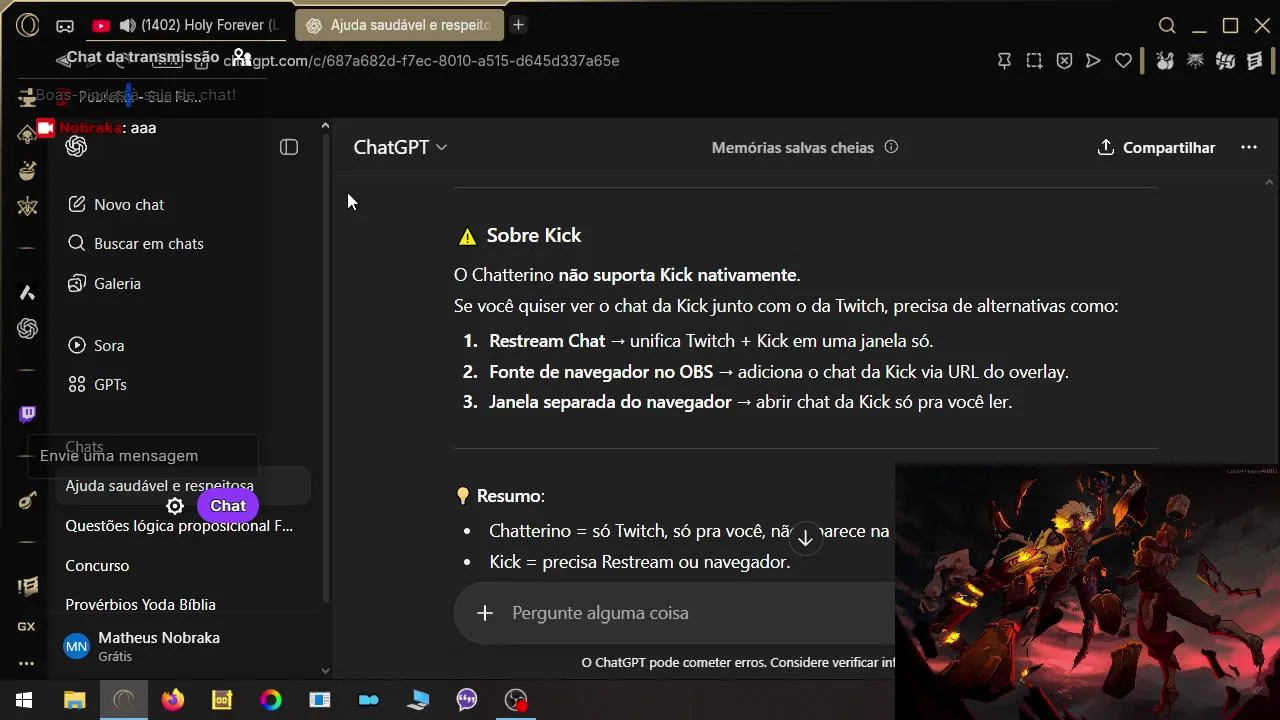This screenshot has width=1280, height=720.
Task: Click the bowling pins extension icon
Action: pos(1164,61)
